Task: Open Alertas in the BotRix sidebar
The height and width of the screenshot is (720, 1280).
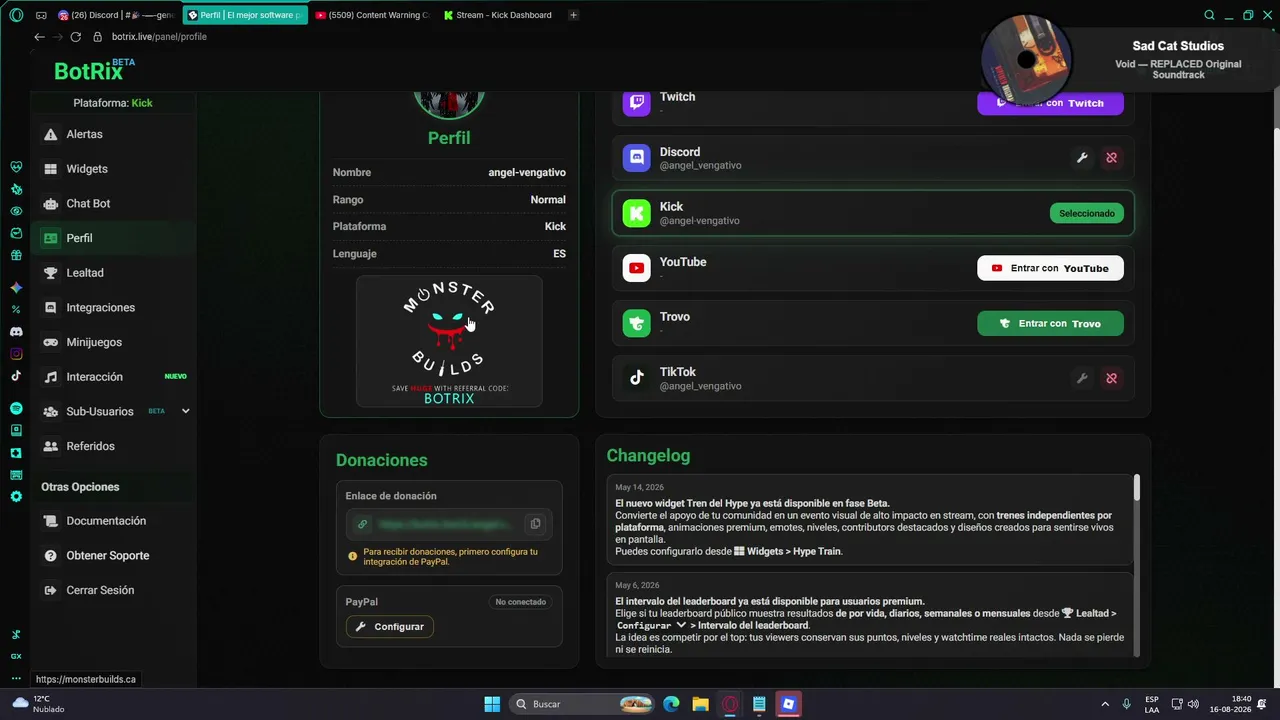Action: tap(84, 134)
